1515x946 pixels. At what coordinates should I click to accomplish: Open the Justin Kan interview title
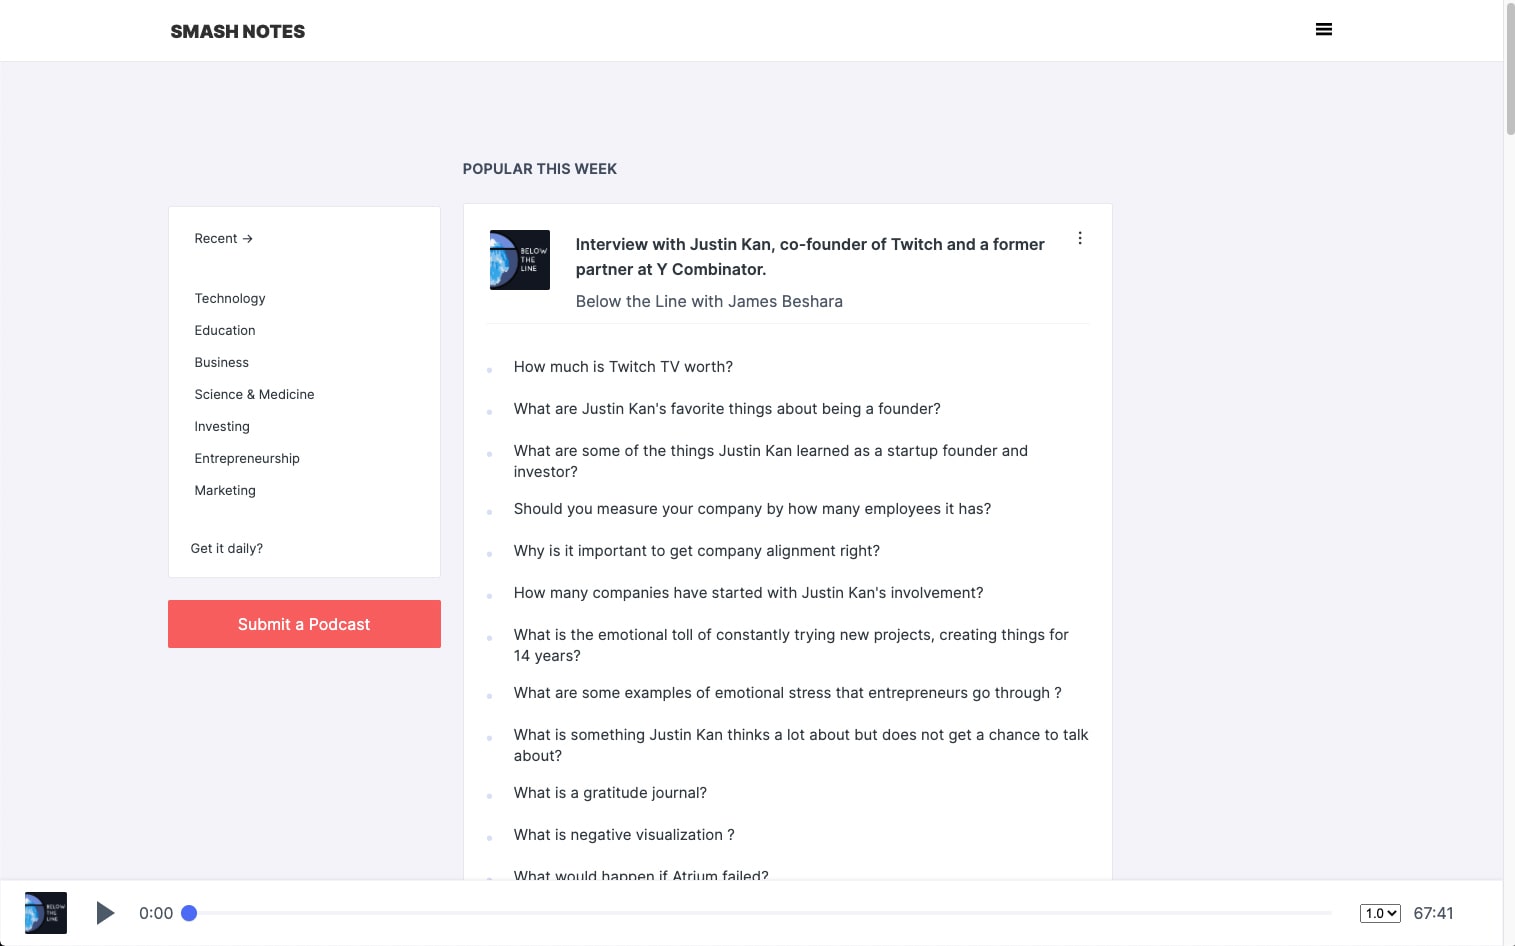tap(810, 257)
